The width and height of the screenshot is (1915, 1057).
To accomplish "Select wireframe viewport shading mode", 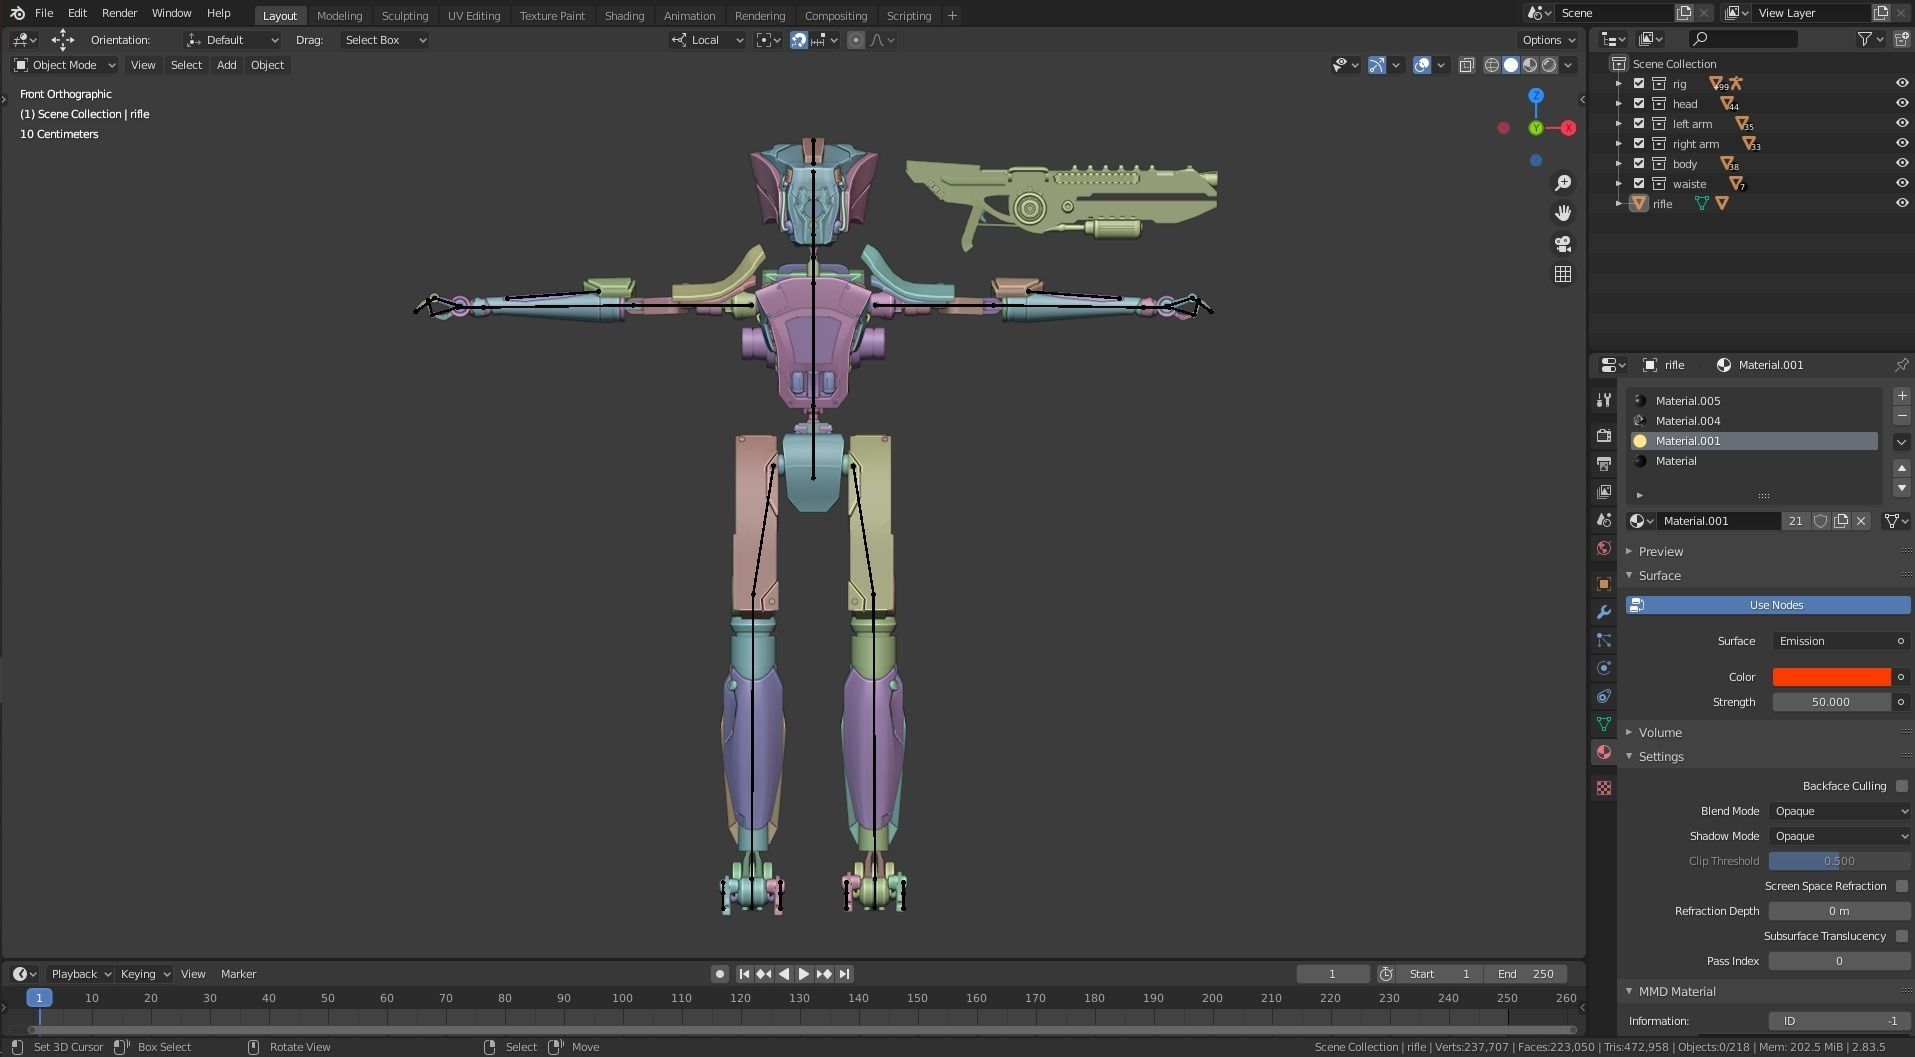I will (x=1492, y=65).
